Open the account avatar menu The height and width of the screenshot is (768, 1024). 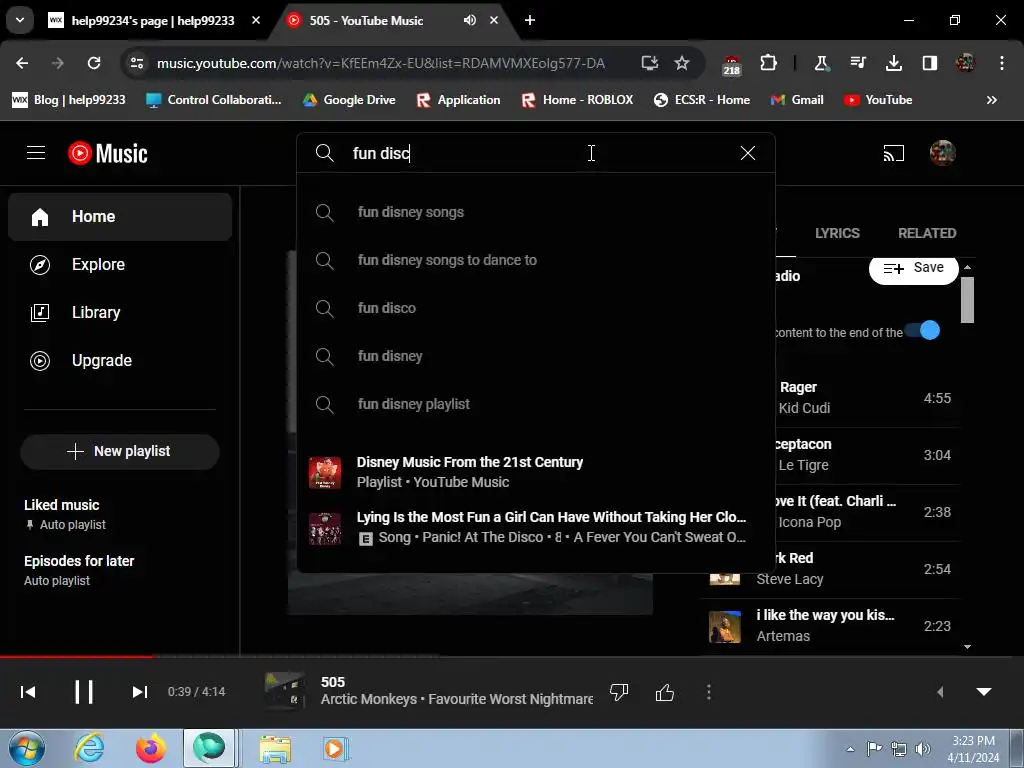(x=942, y=153)
